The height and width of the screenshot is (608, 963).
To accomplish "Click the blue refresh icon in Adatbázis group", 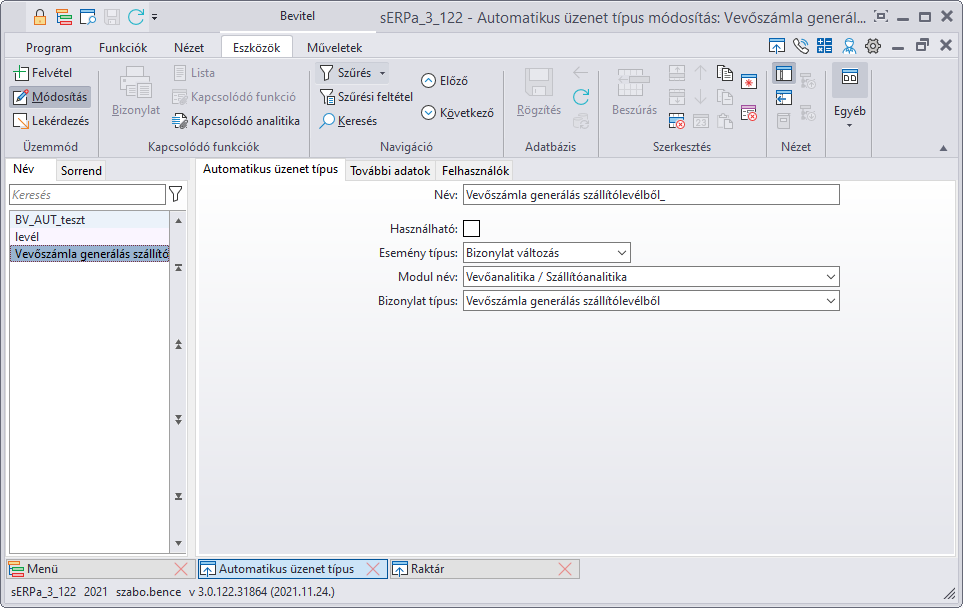I will (x=581, y=96).
